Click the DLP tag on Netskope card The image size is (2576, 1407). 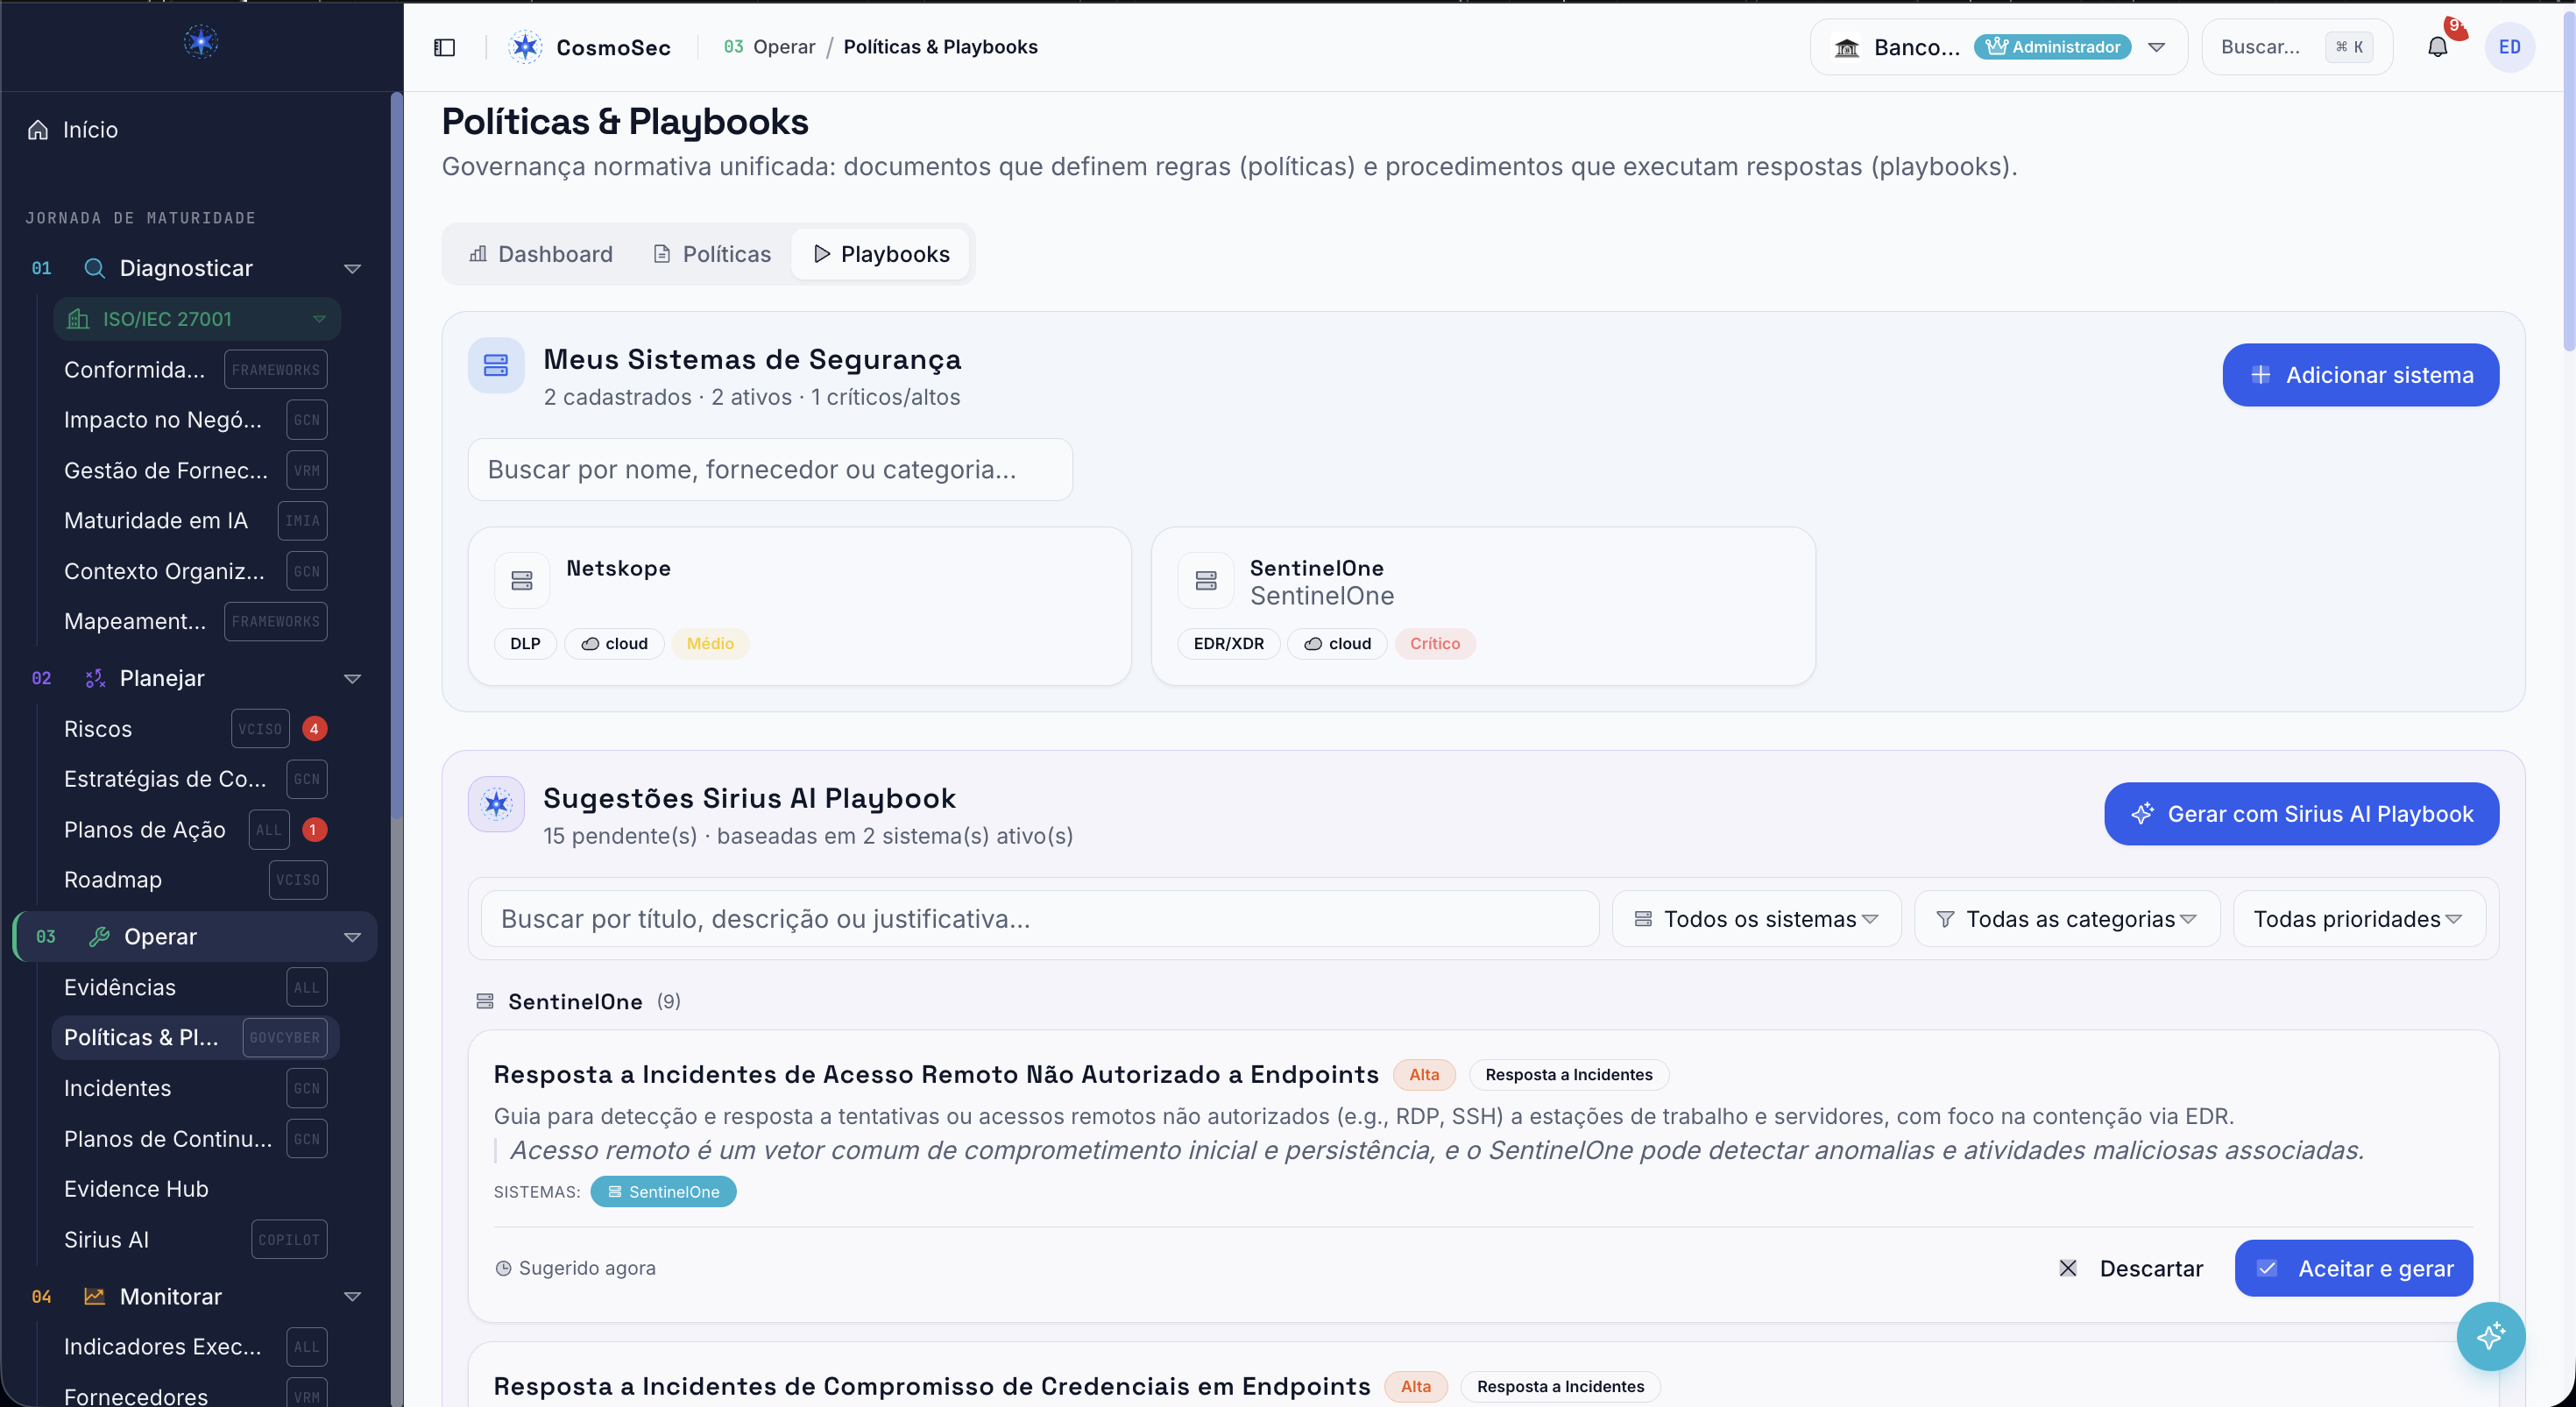tap(525, 643)
